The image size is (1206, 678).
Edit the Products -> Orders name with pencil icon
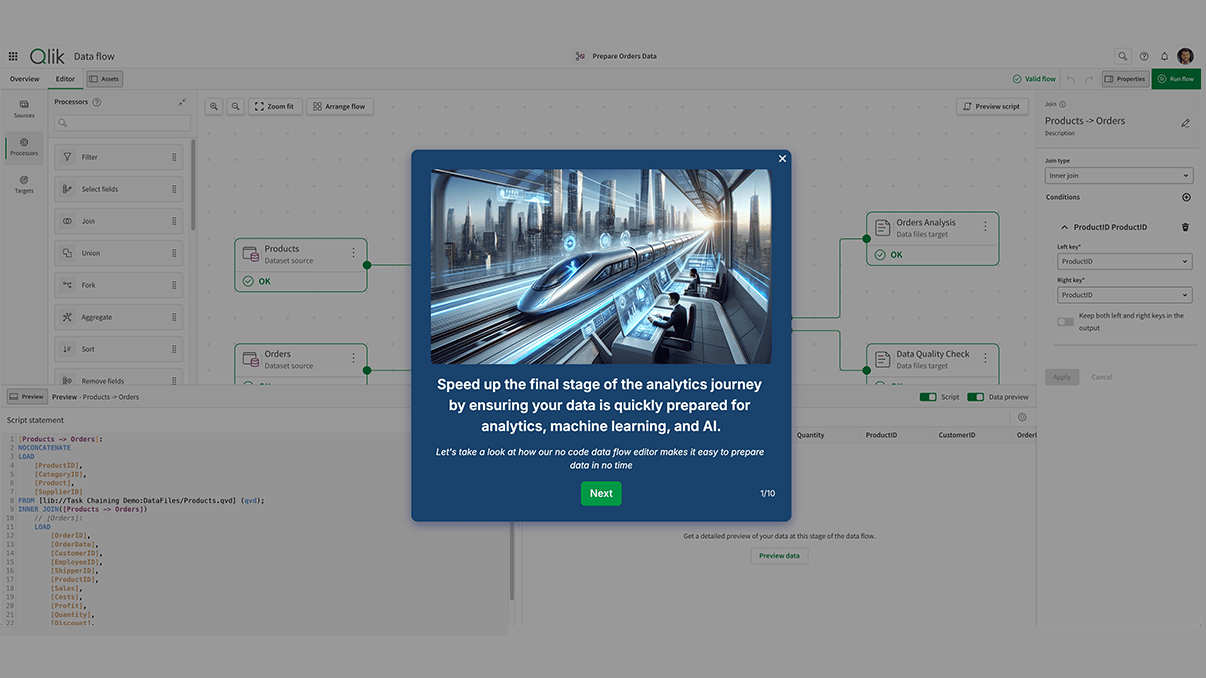tap(1185, 122)
